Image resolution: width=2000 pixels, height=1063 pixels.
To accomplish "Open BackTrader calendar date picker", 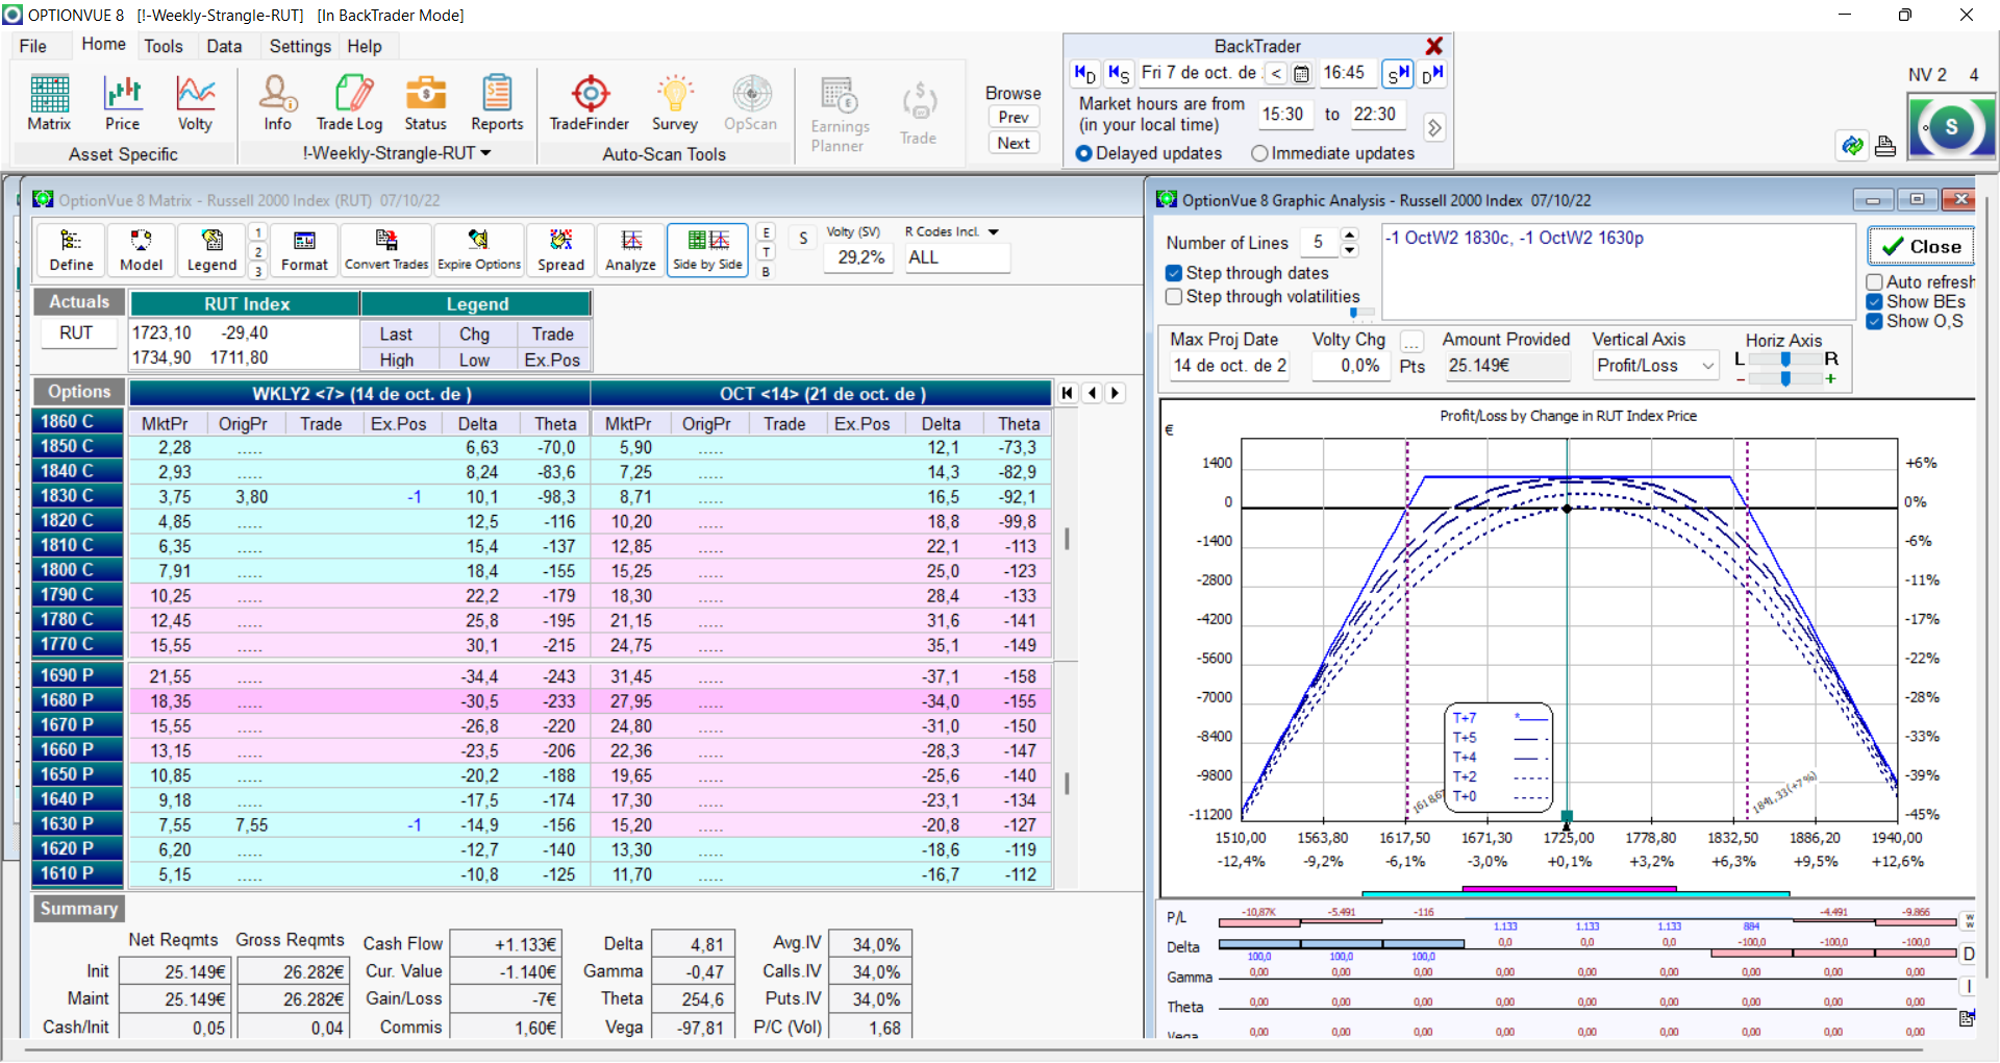I will 1301,73.
